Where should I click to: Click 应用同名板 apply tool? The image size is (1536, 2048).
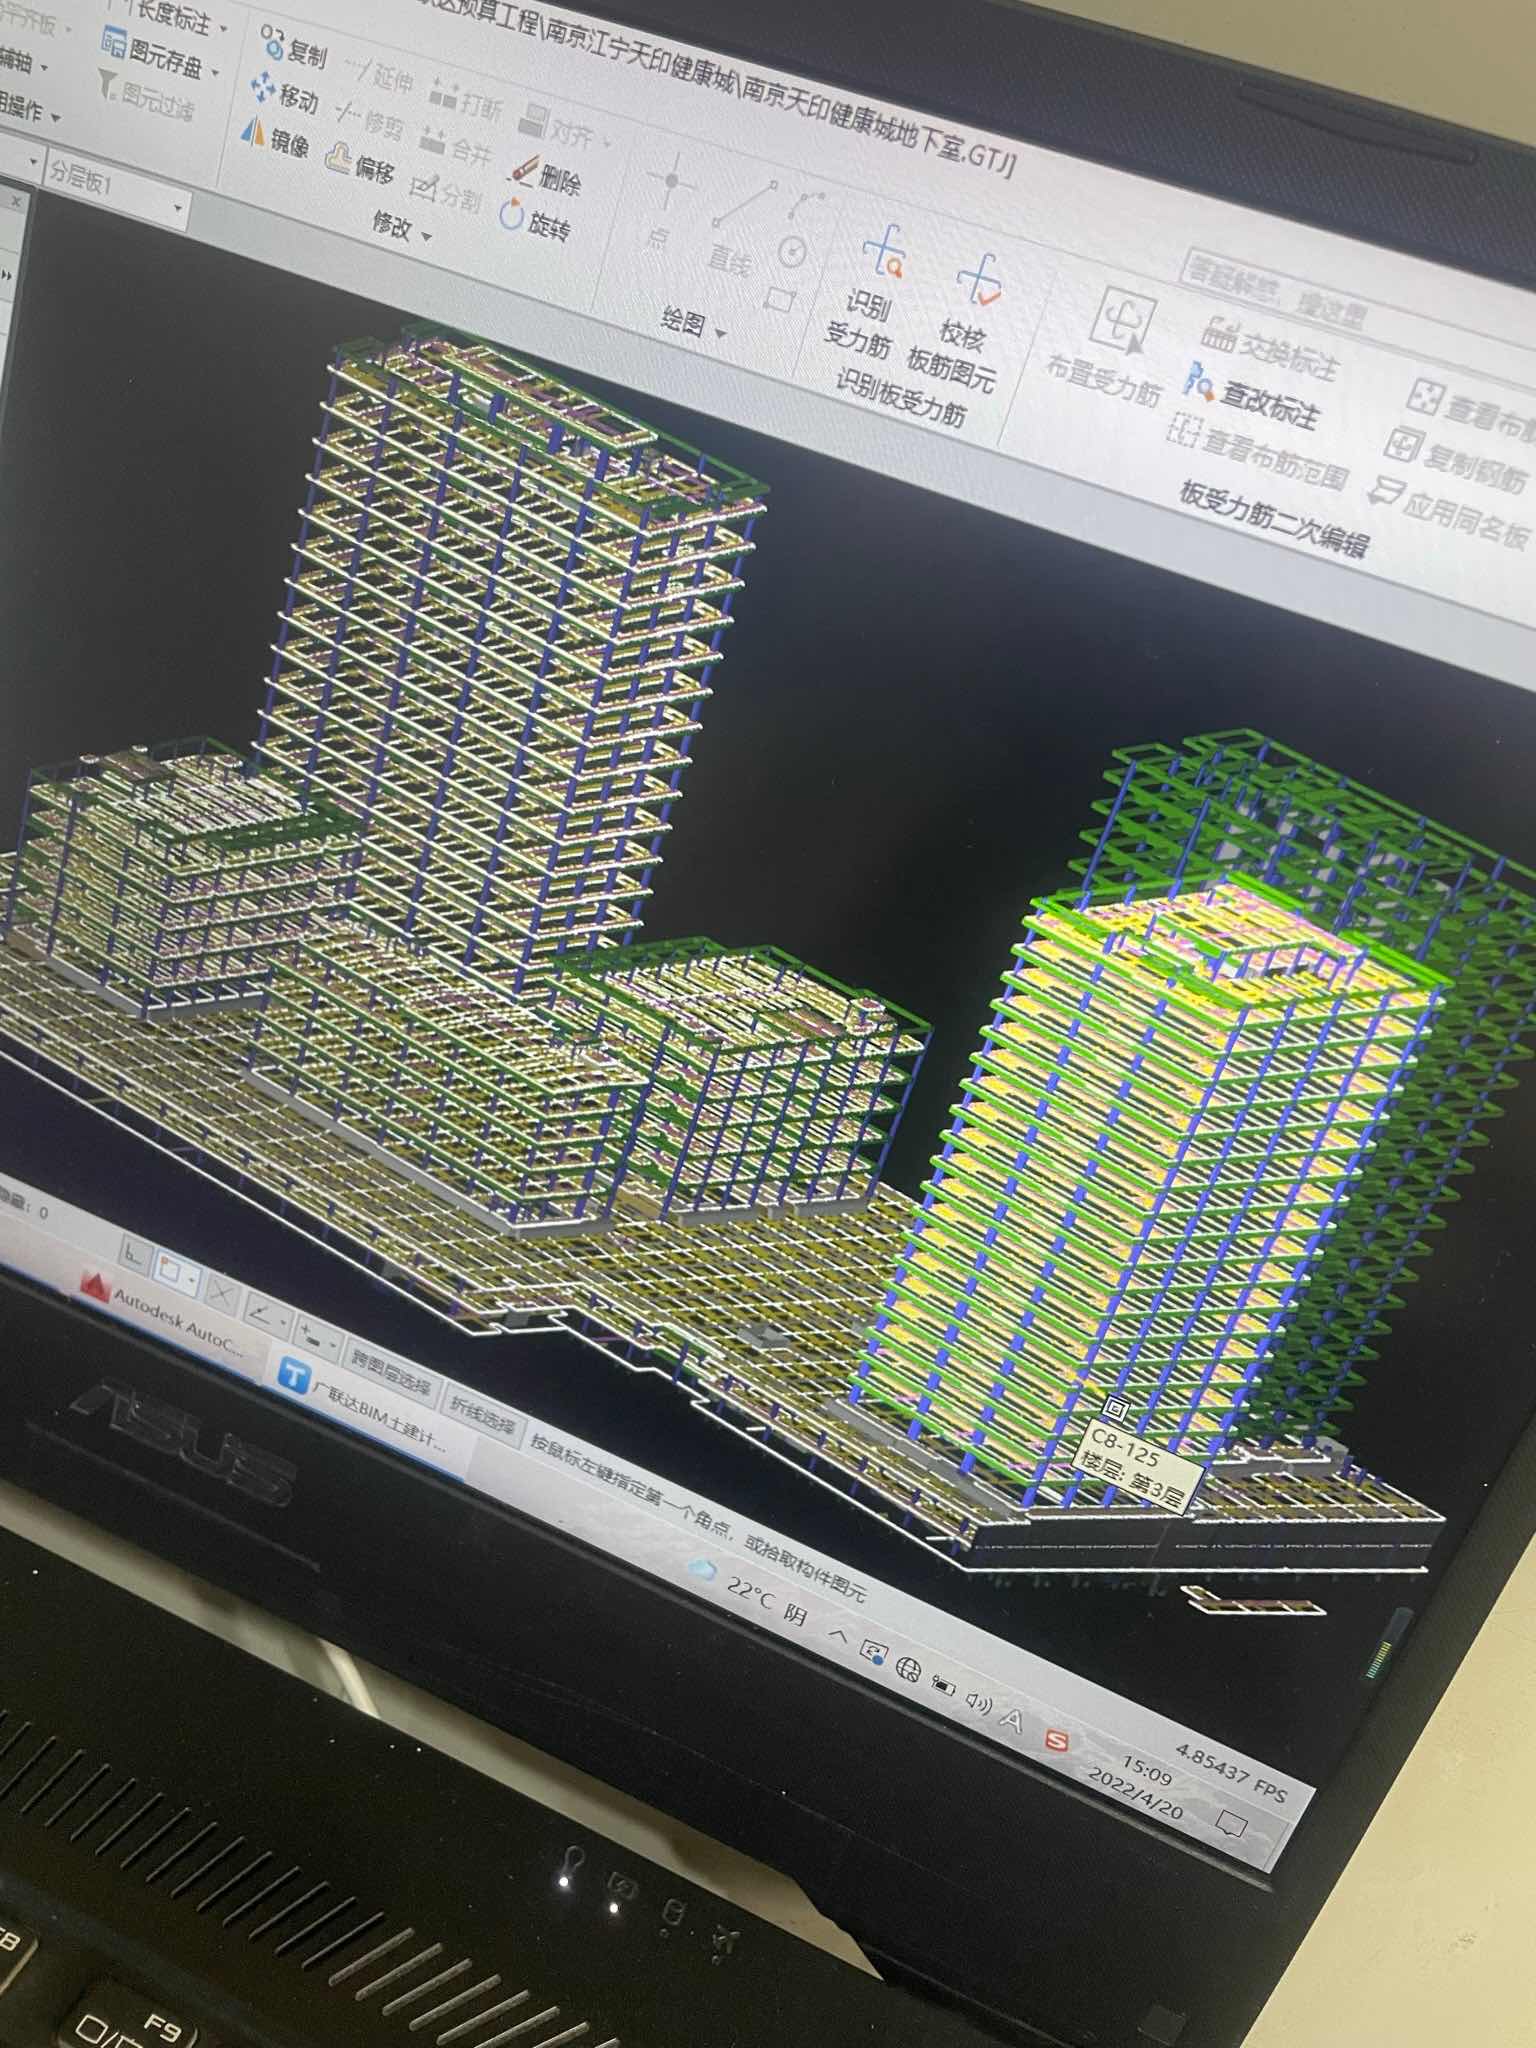[x=1450, y=512]
